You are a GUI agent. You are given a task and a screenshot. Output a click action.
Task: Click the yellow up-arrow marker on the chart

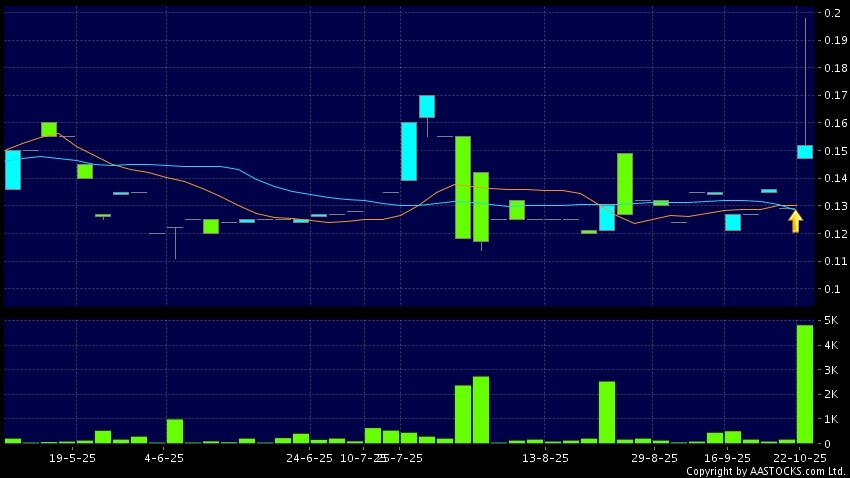(795, 221)
